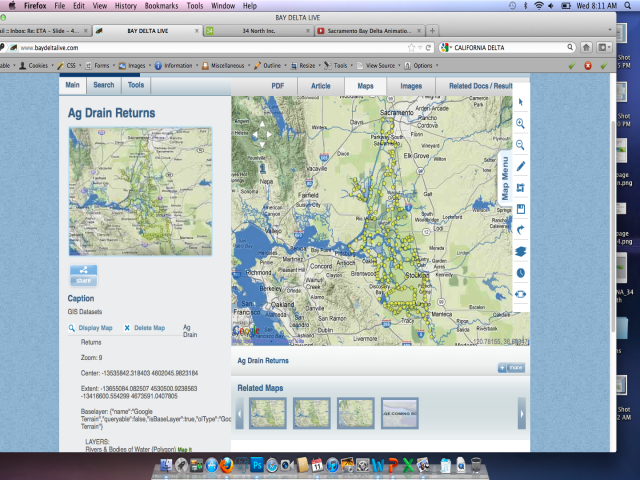Click the Firefox icon in dock
The width and height of the screenshot is (640, 480).
pyautogui.click(x=226, y=465)
